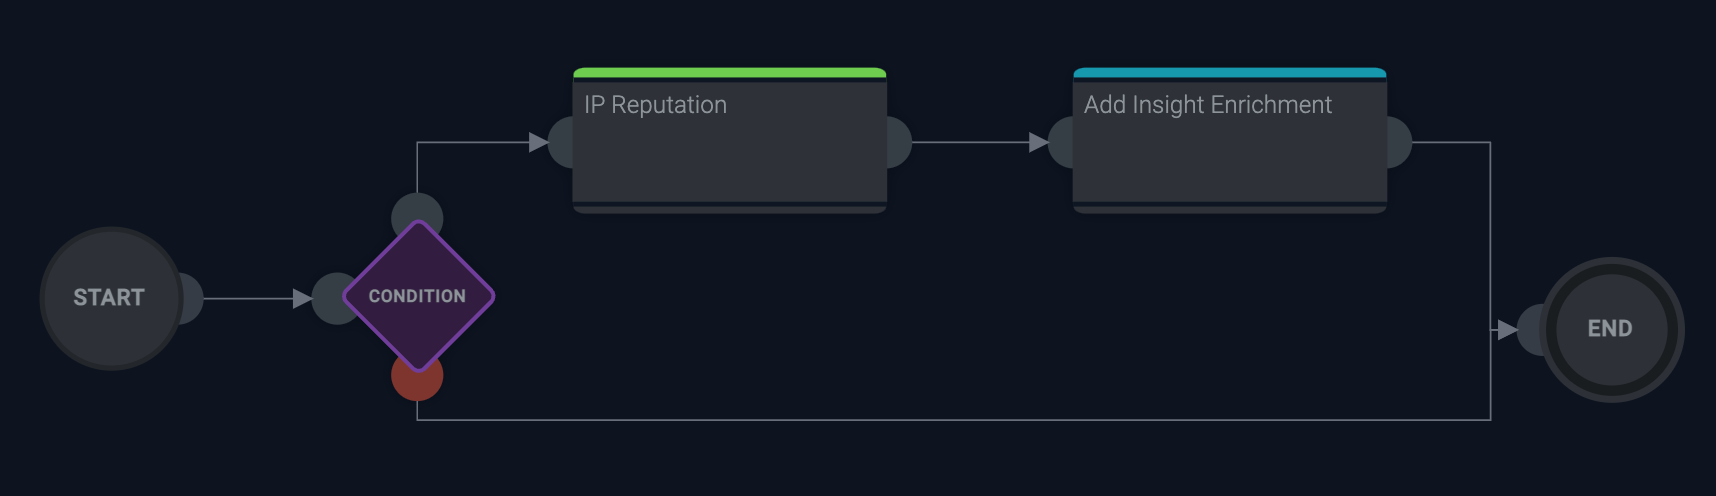Viewport: 1716px width, 496px height.
Task: Click the teal Add Insight Enrichment header
Action: [1229, 73]
